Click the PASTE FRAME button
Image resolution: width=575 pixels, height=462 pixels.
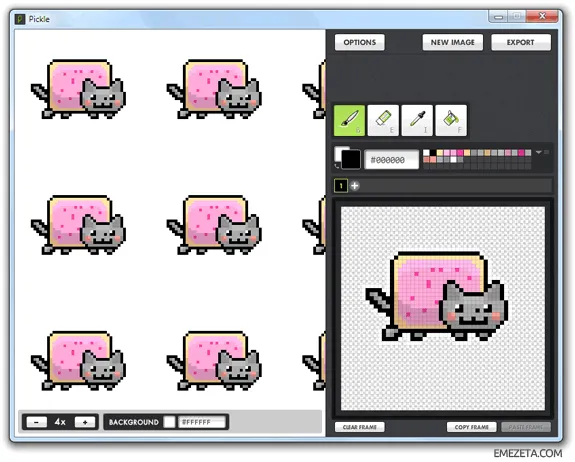[526, 427]
